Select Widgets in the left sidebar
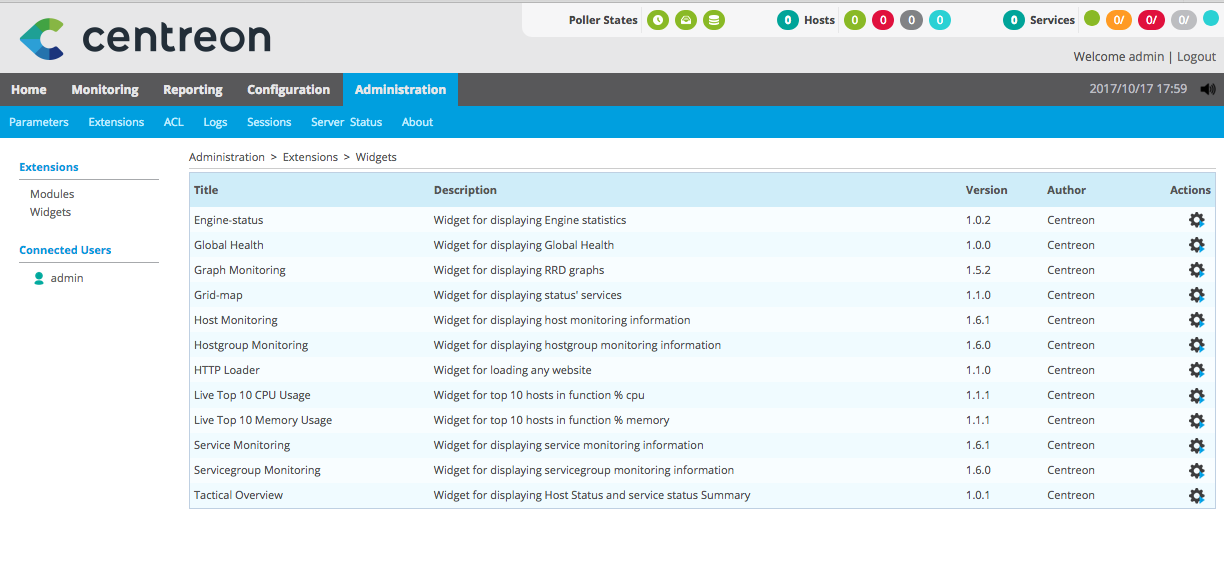This screenshot has width=1224, height=564. [x=50, y=212]
